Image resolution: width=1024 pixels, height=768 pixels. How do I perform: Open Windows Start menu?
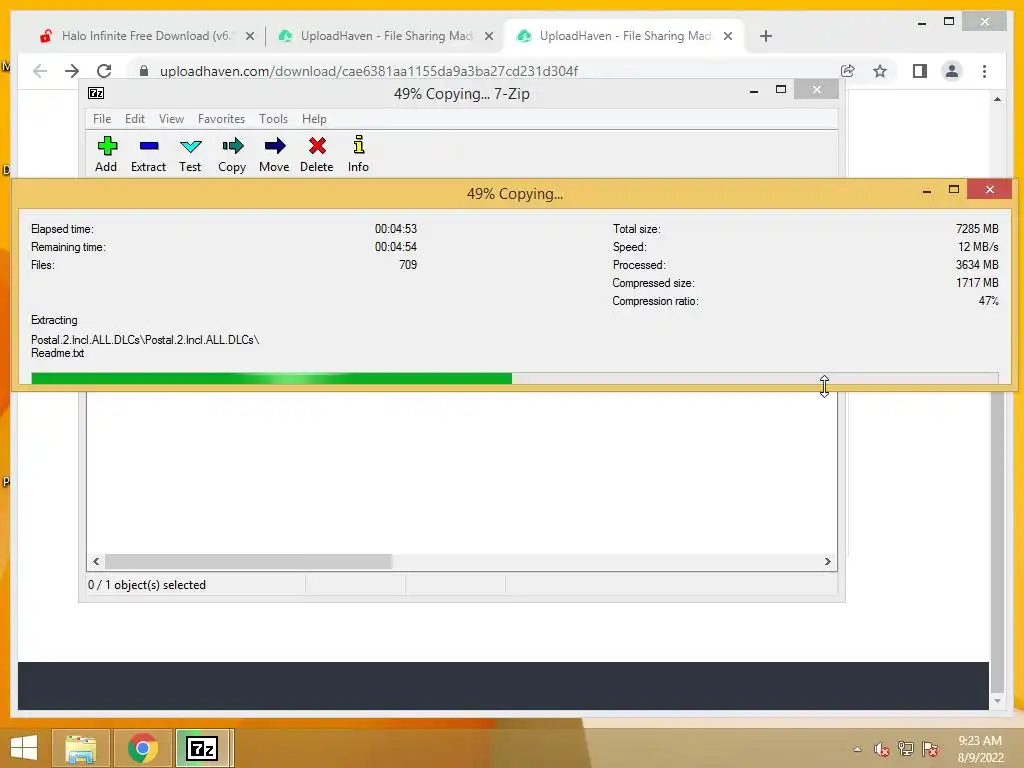(24, 748)
